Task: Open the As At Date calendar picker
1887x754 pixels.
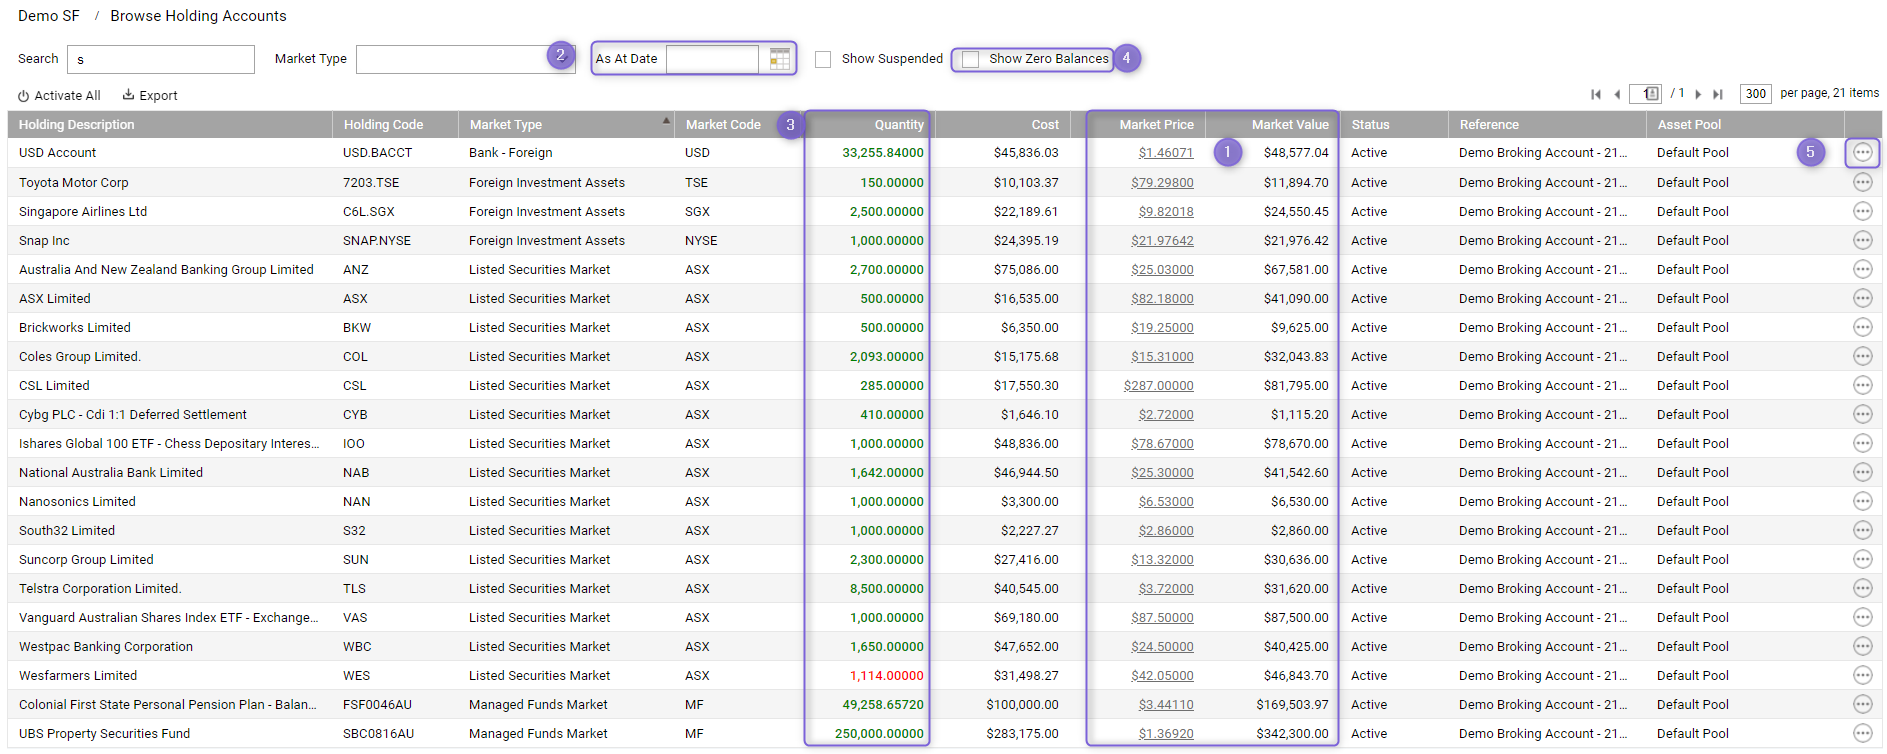Action: (779, 59)
